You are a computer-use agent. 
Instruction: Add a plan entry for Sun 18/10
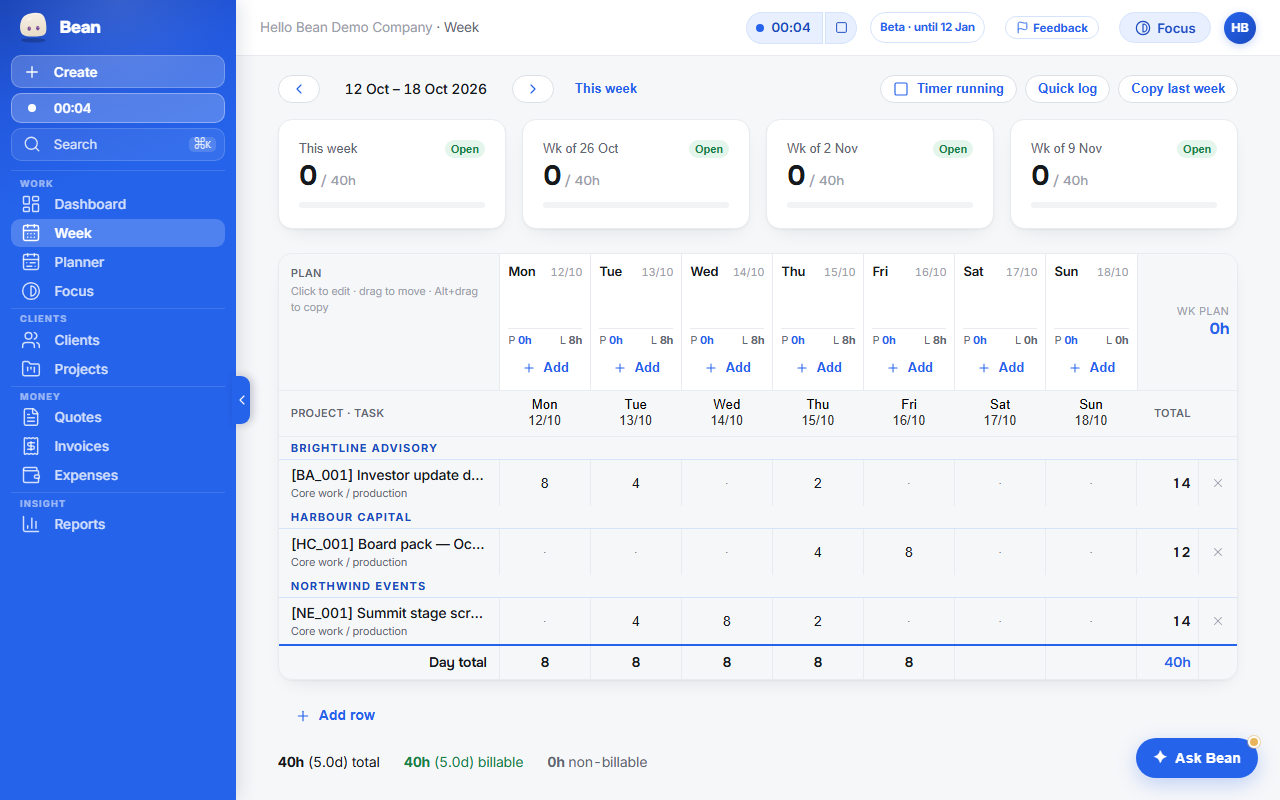coord(1091,367)
